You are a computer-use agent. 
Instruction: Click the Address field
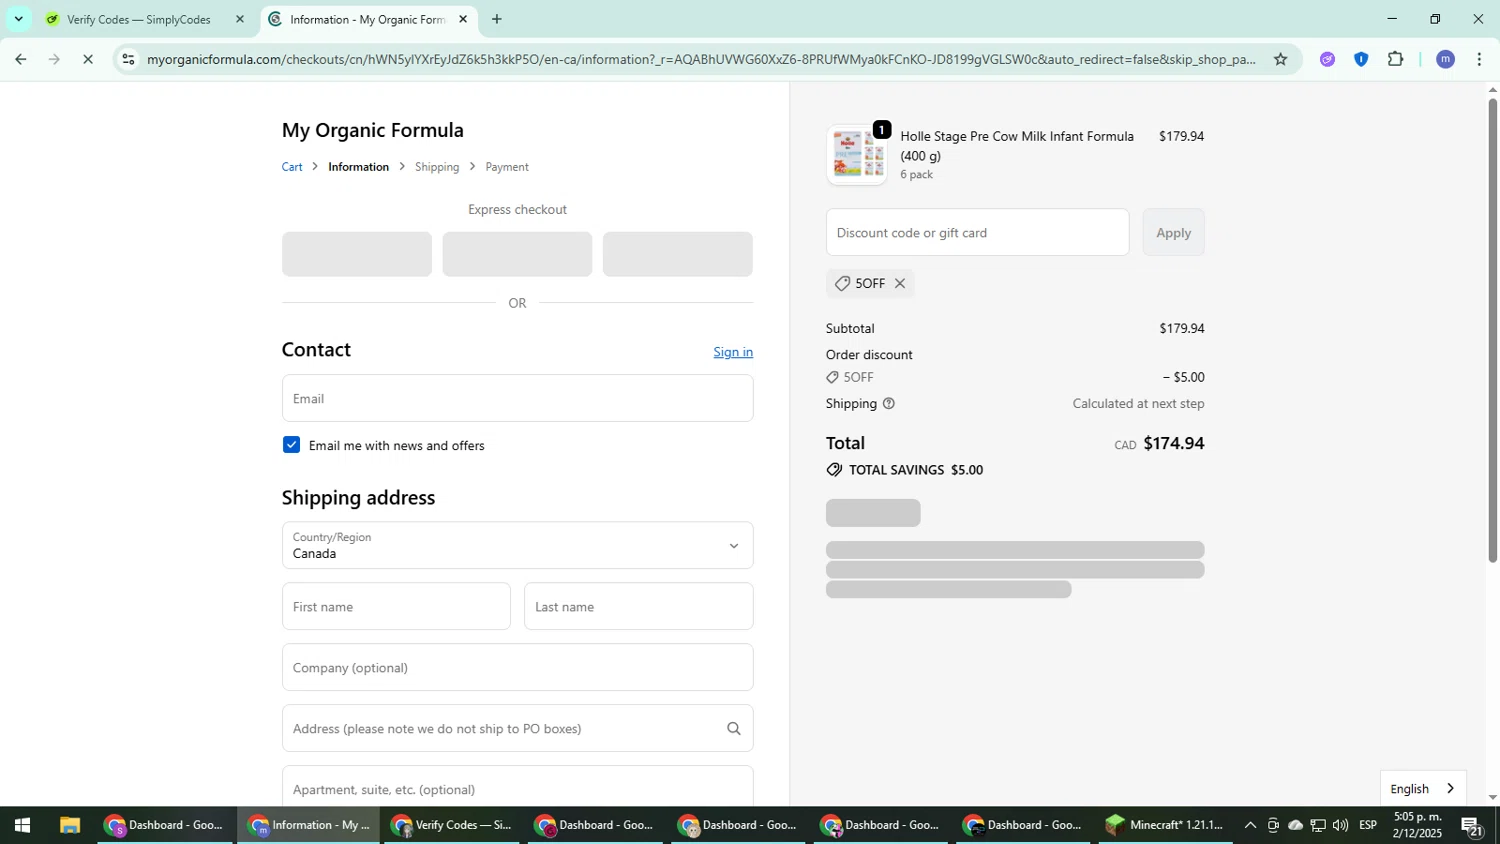click(517, 729)
